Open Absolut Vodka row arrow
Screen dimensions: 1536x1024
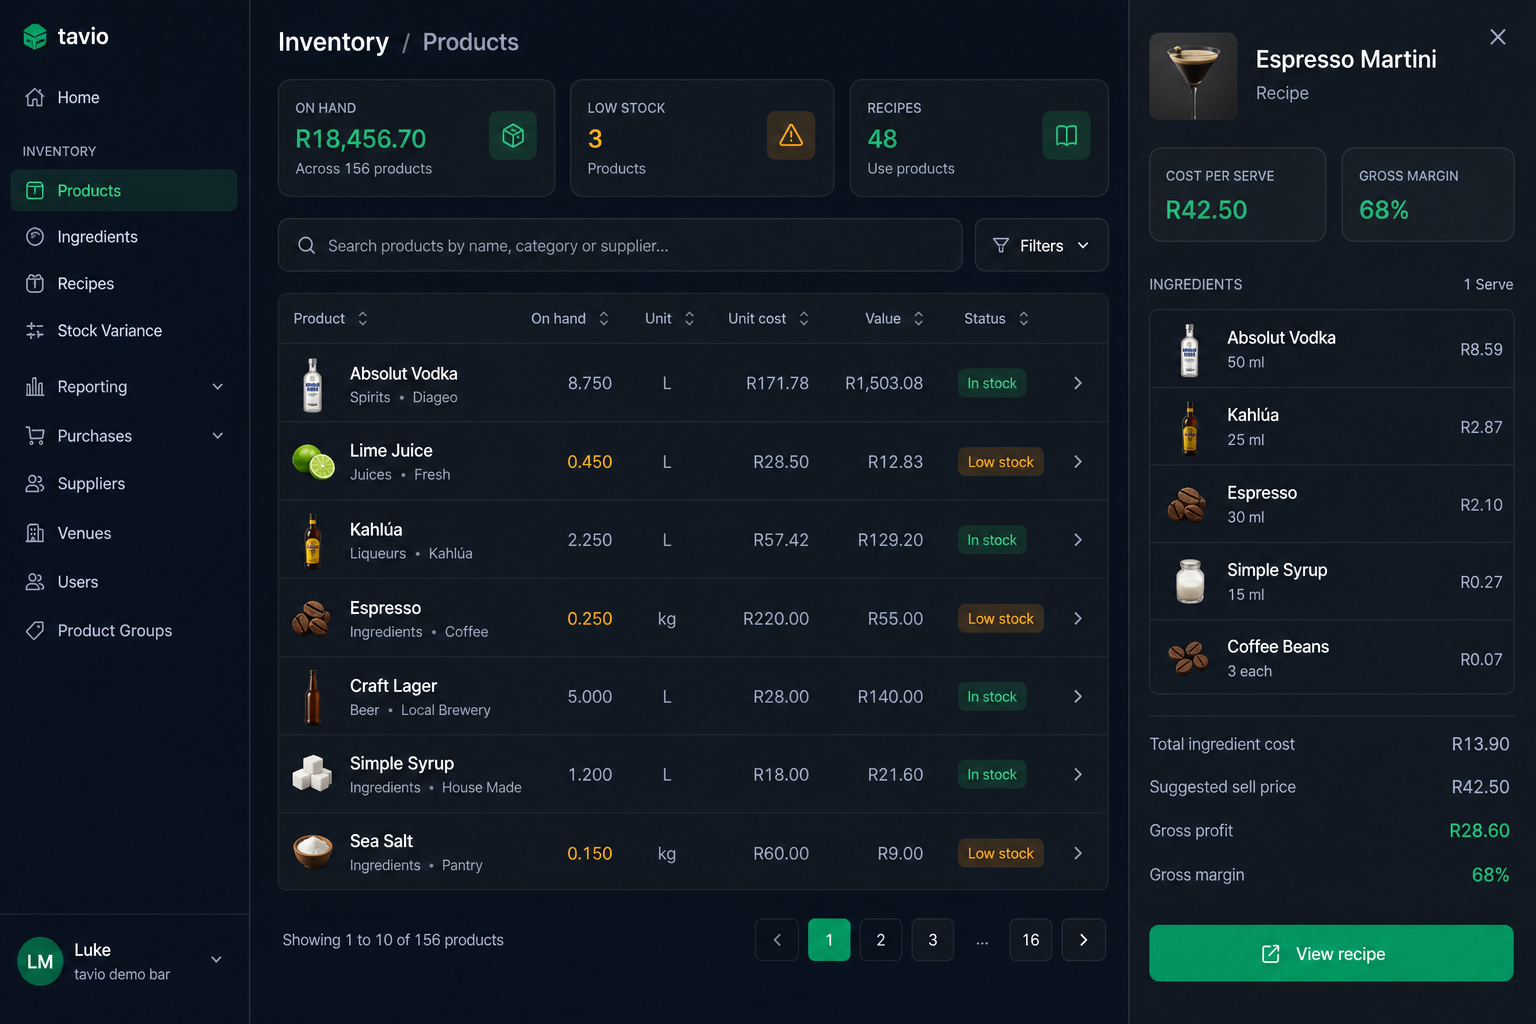(1078, 383)
